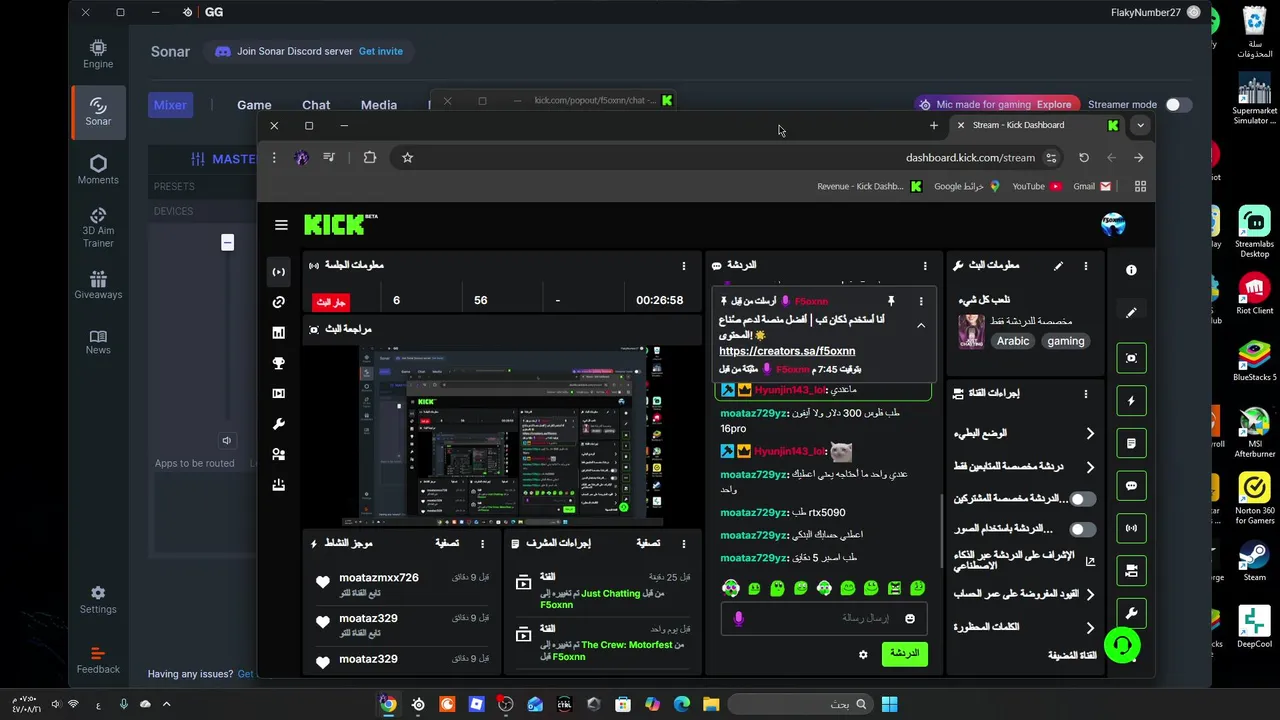The width and height of the screenshot is (1280, 720).
Task: Toggle the chat bubble widget icon on the right
Action: [1131, 486]
